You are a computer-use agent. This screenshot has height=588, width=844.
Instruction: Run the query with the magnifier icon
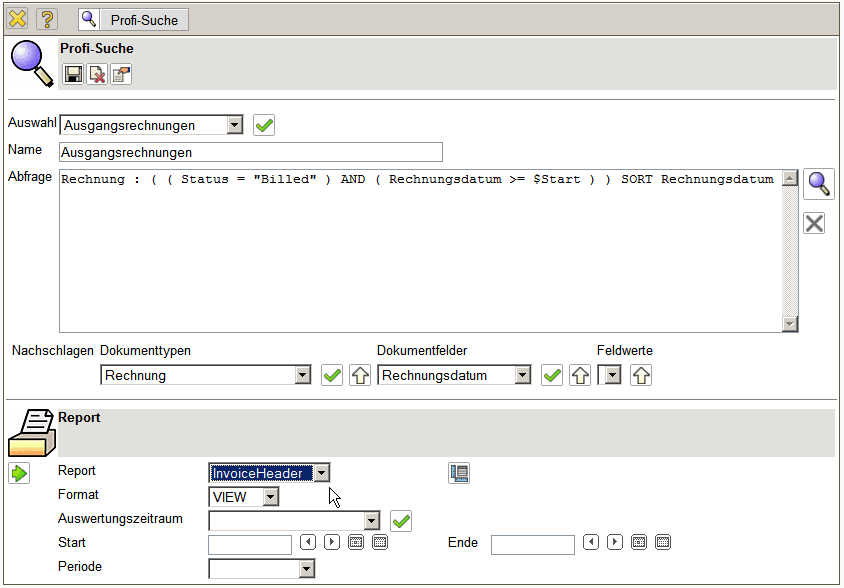coord(819,183)
